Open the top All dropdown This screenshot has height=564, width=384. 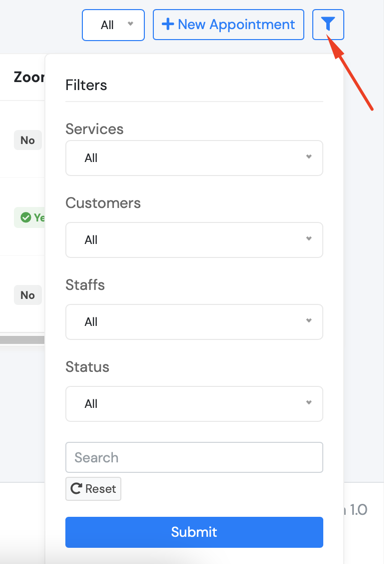[113, 25]
